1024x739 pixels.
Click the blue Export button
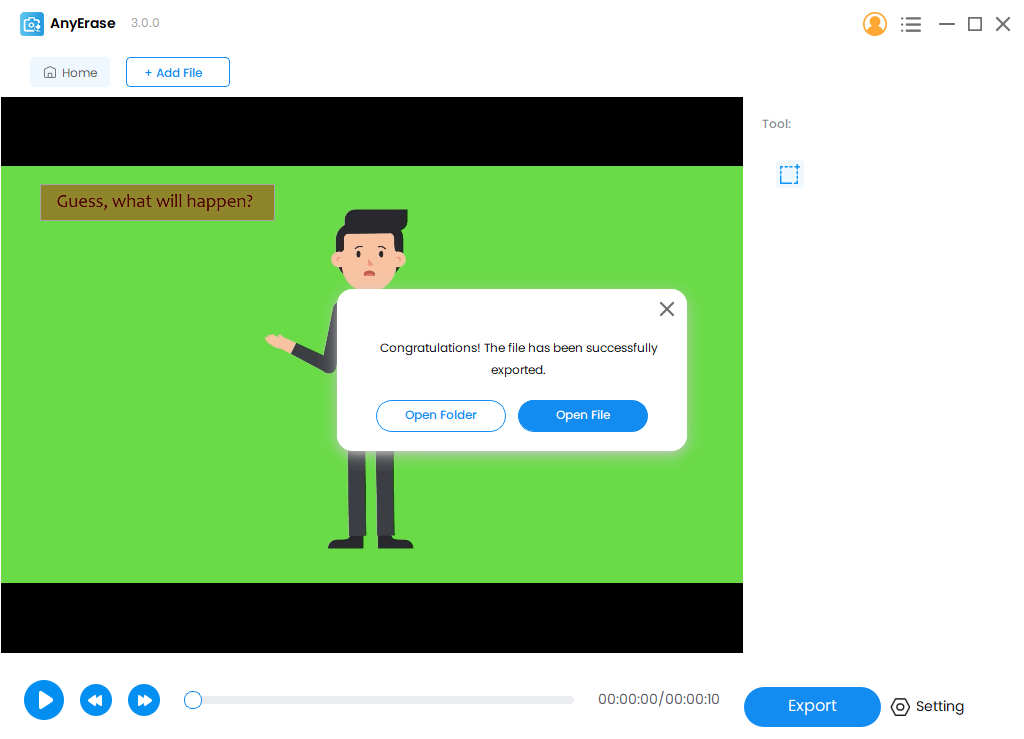[x=812, y=706]
